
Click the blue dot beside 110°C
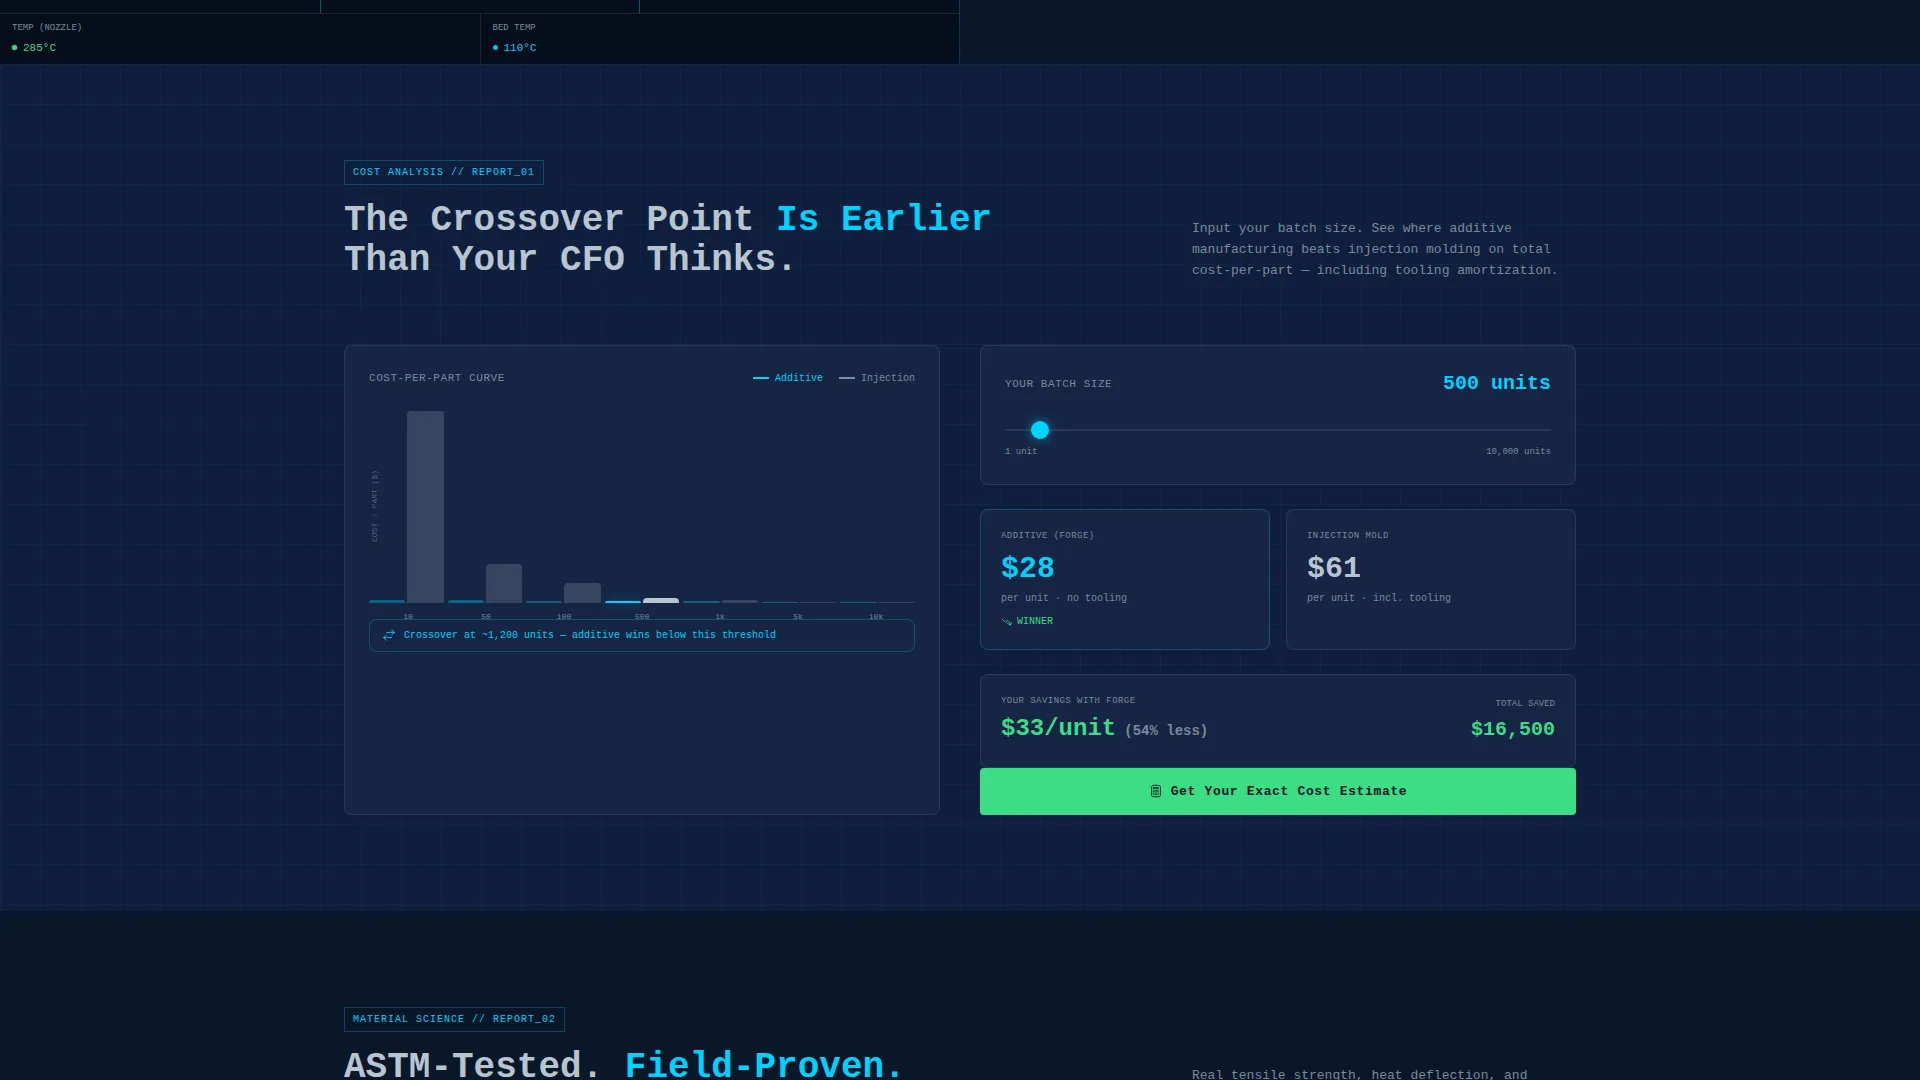(496, 48)
